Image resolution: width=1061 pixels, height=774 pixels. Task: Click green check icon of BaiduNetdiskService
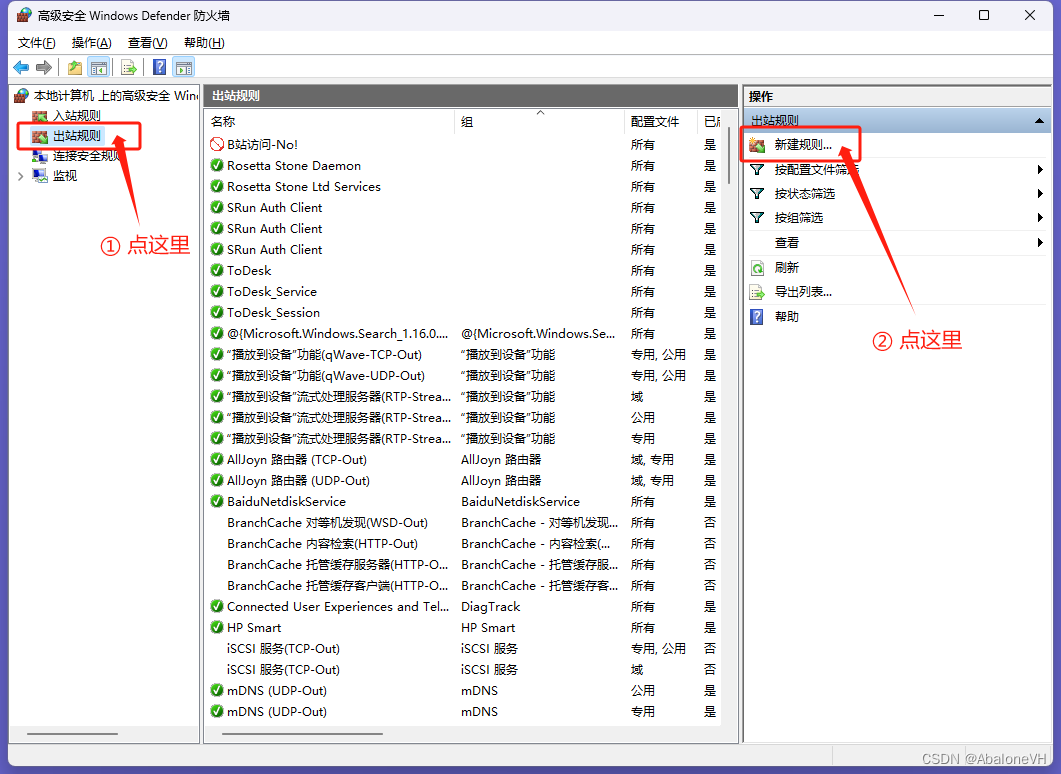[217, 501]
